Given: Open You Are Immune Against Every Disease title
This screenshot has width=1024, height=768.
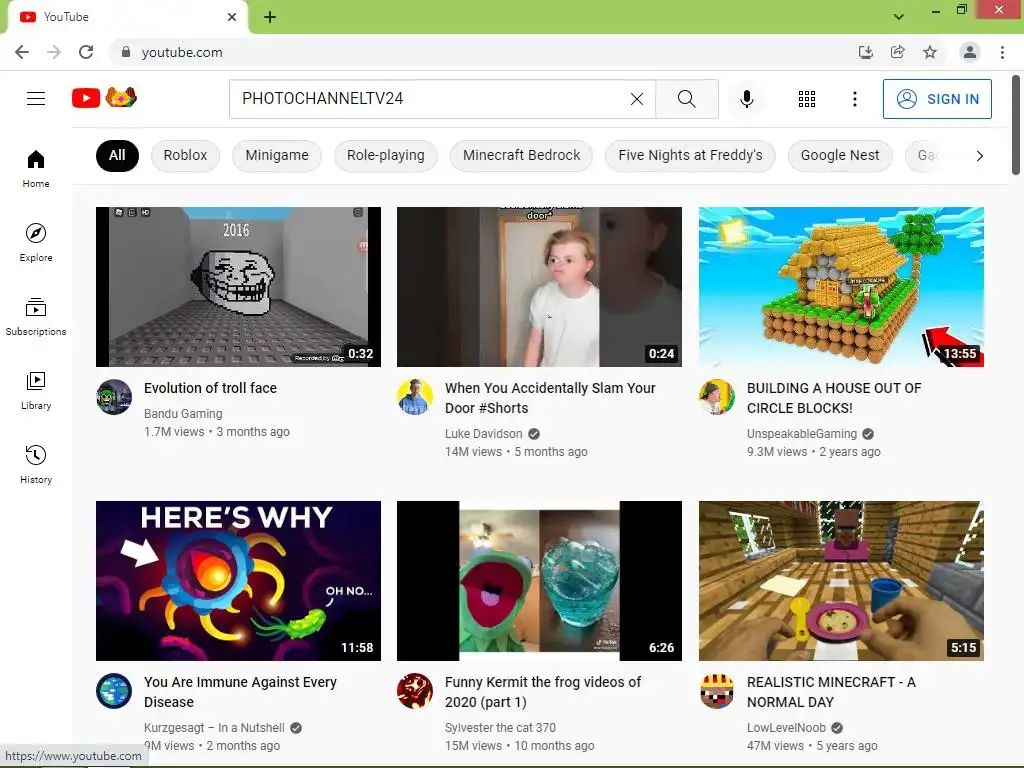Looking at the screenshot, I should tap(240, 692).
